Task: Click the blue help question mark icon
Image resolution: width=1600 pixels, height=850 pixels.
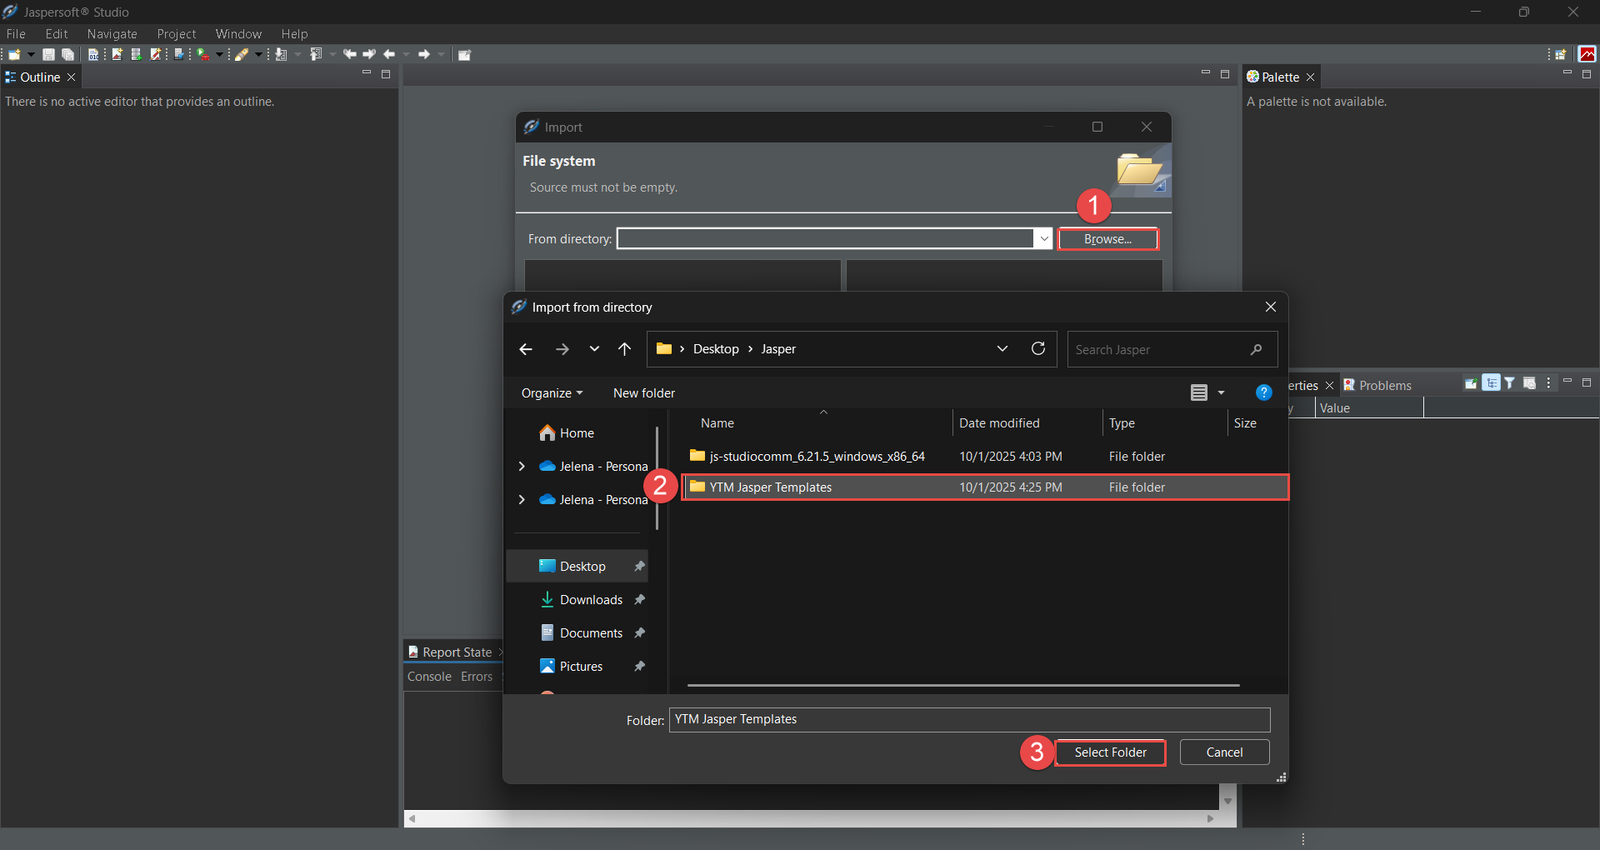Action: coord(1263,393)
